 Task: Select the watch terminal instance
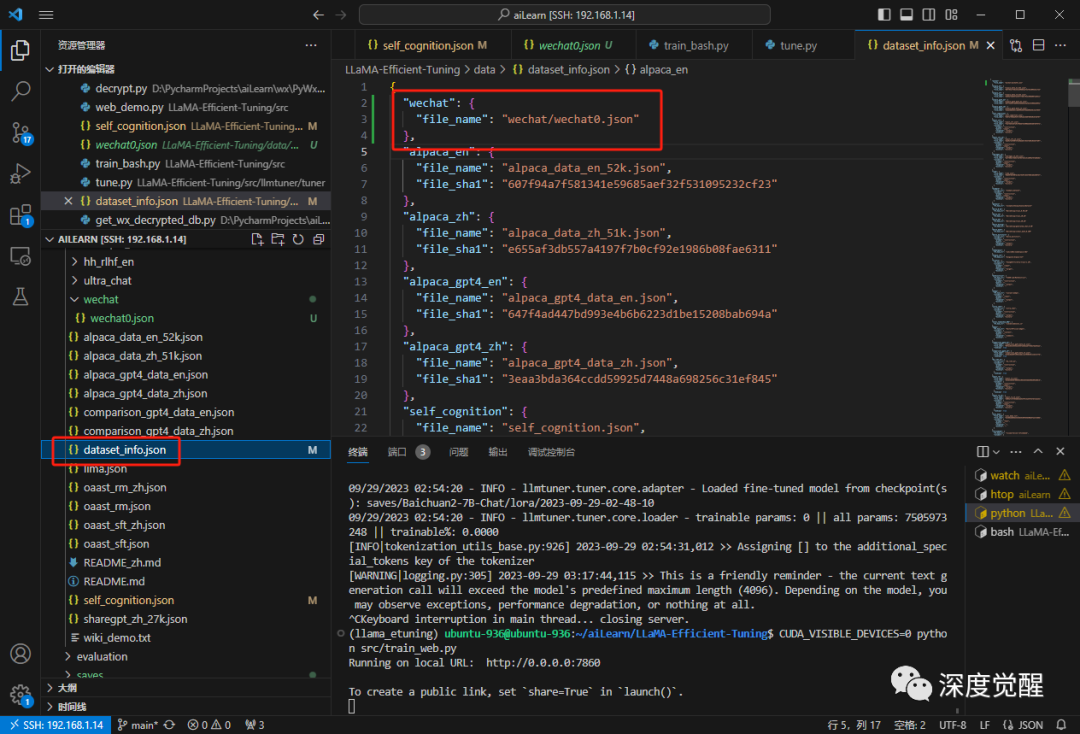[x=1022, y=475]
